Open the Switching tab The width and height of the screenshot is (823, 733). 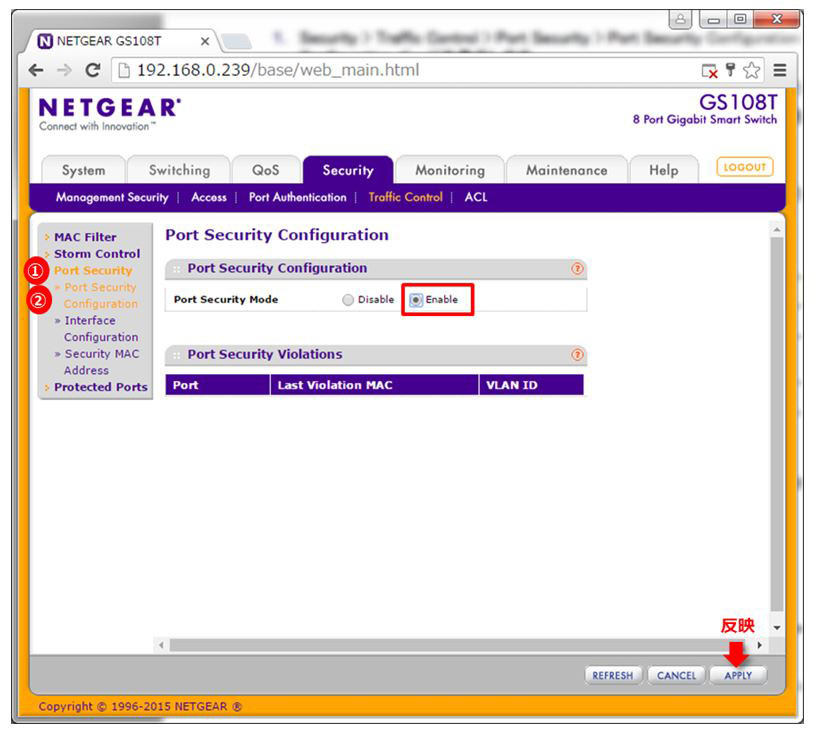point(179,170)
